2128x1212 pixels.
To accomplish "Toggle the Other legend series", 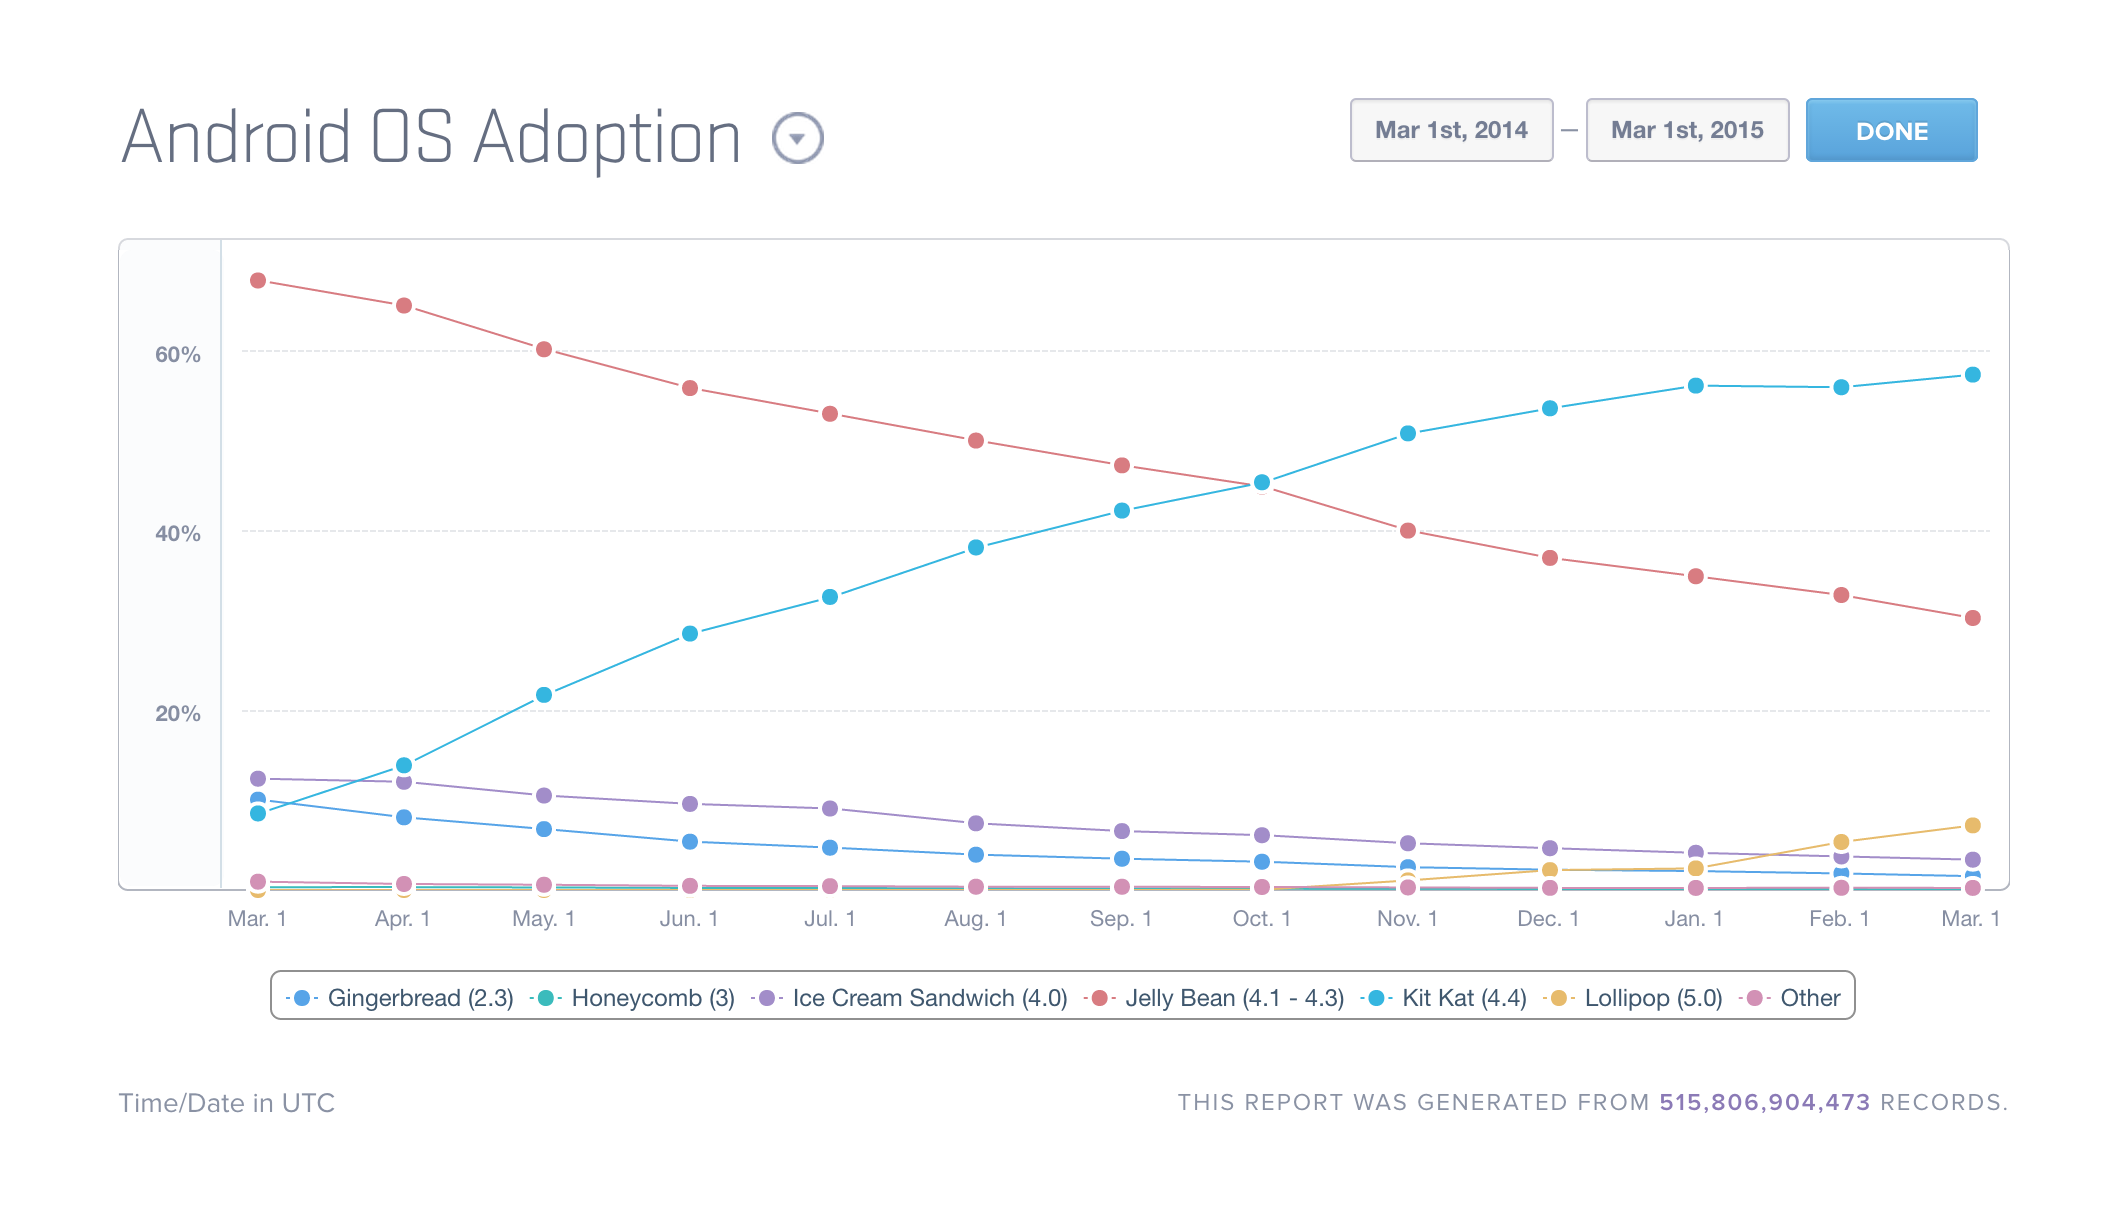I will click(x=1792, y=998).
